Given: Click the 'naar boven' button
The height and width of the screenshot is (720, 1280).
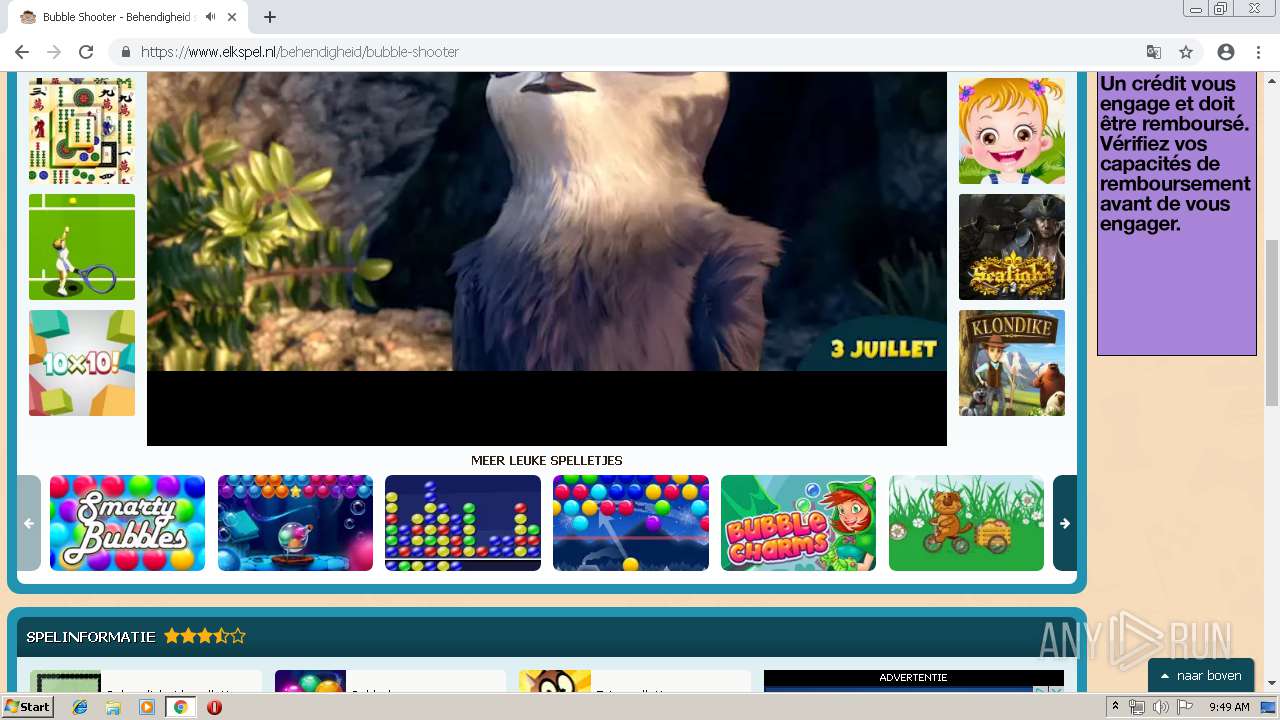Looking at the screenshot, I should 1201,676.
